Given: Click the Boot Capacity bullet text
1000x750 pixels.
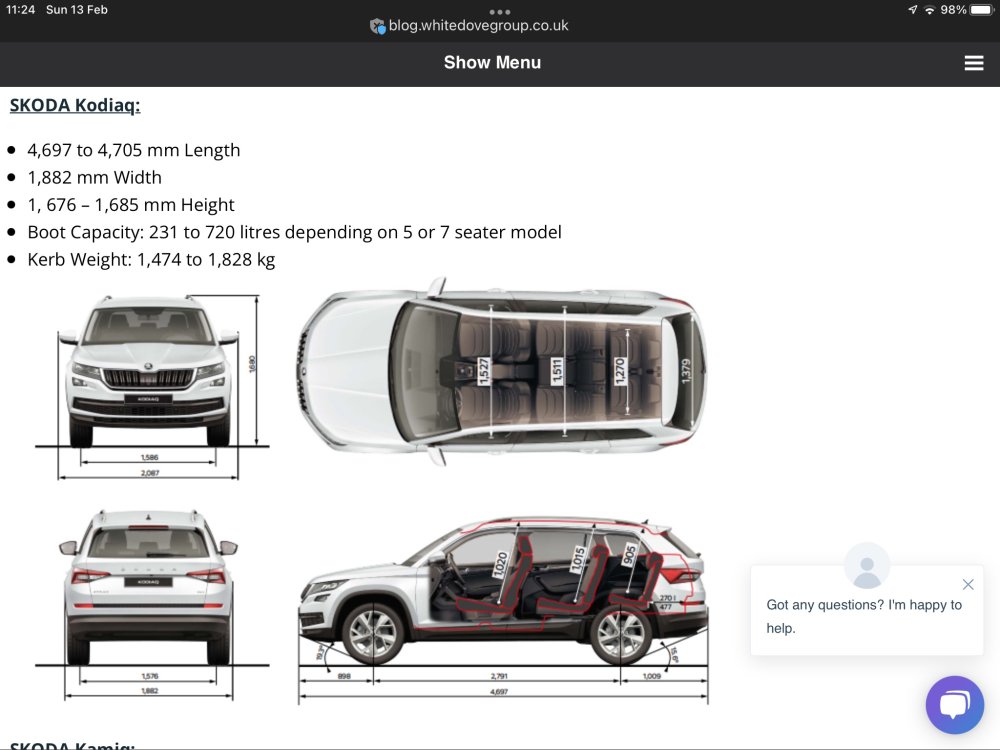Looking at the screenshot, I should (295, 232).
